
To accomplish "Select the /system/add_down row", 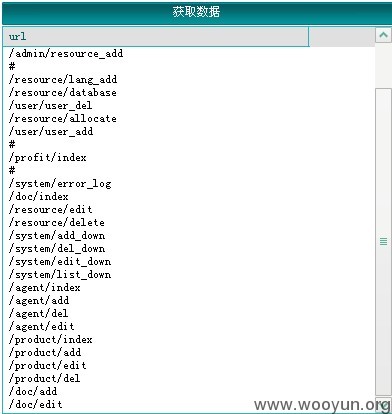I will click(57, 236).
